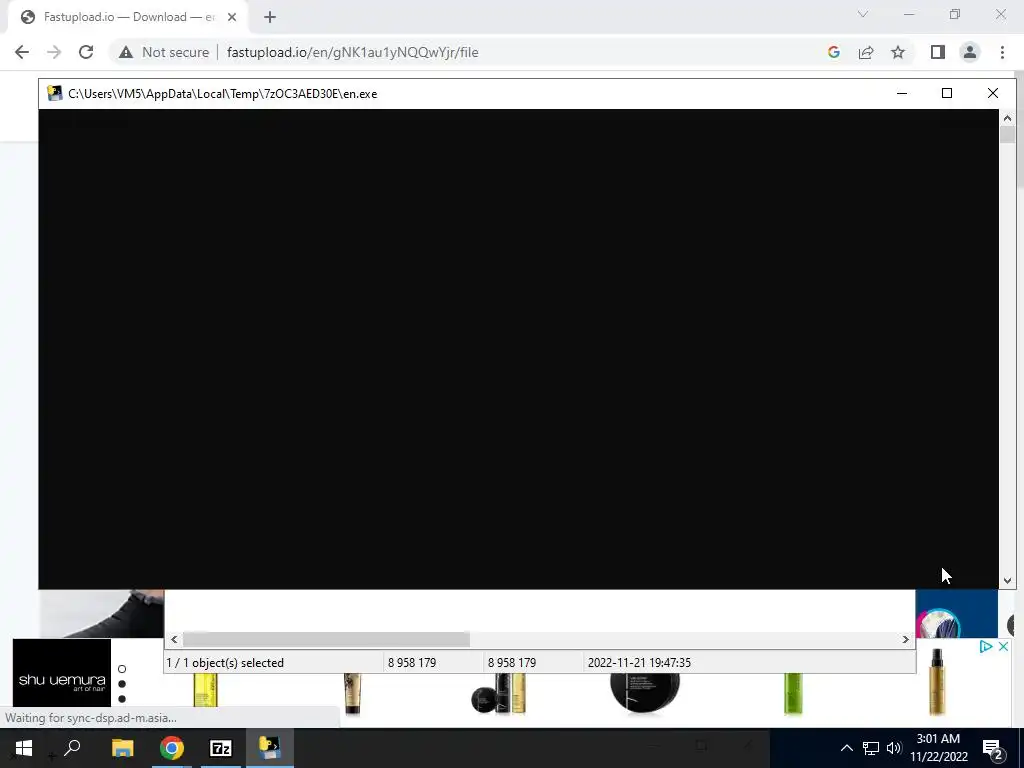The height and width of the screenshot is (768, 1024).
Task: Click the 7-Zip horizontal scrollbar thumb
Action: 326,639
